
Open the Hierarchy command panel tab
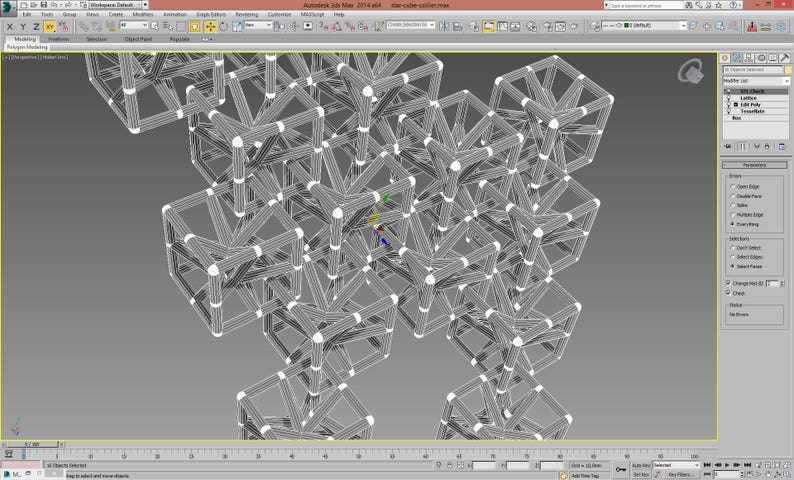click(x=748, y=58)
